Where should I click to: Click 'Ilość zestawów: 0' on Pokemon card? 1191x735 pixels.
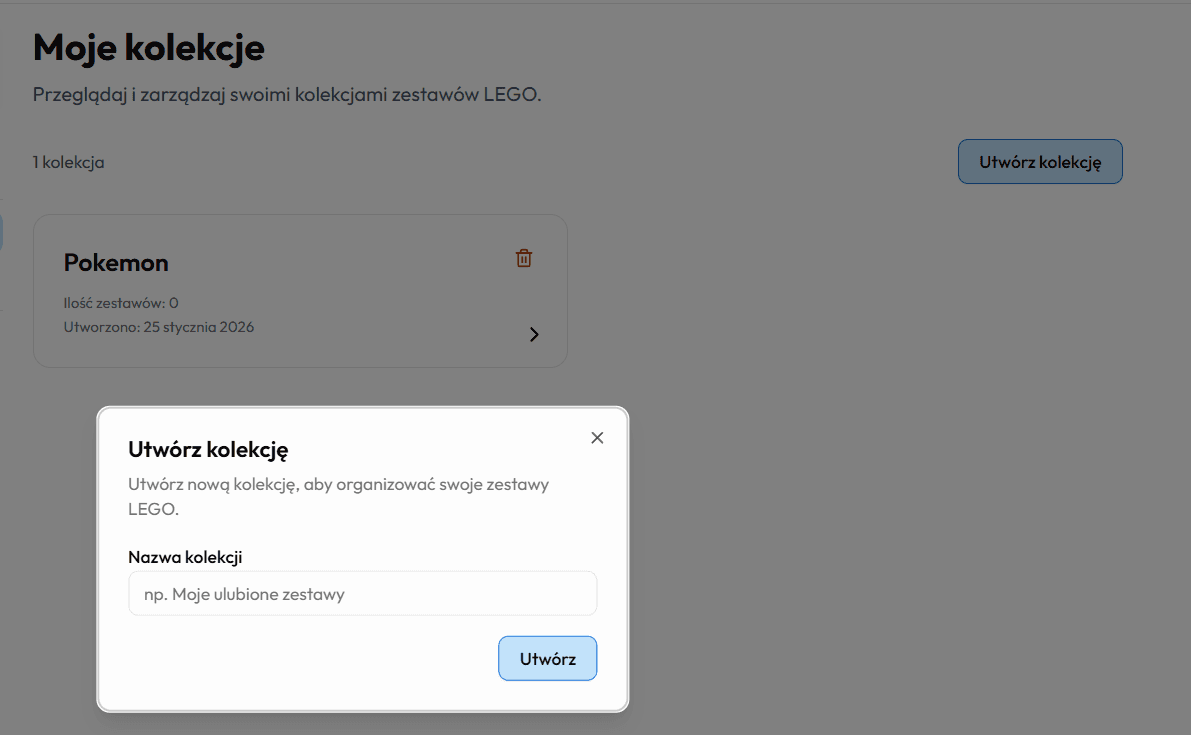(121, 303)
